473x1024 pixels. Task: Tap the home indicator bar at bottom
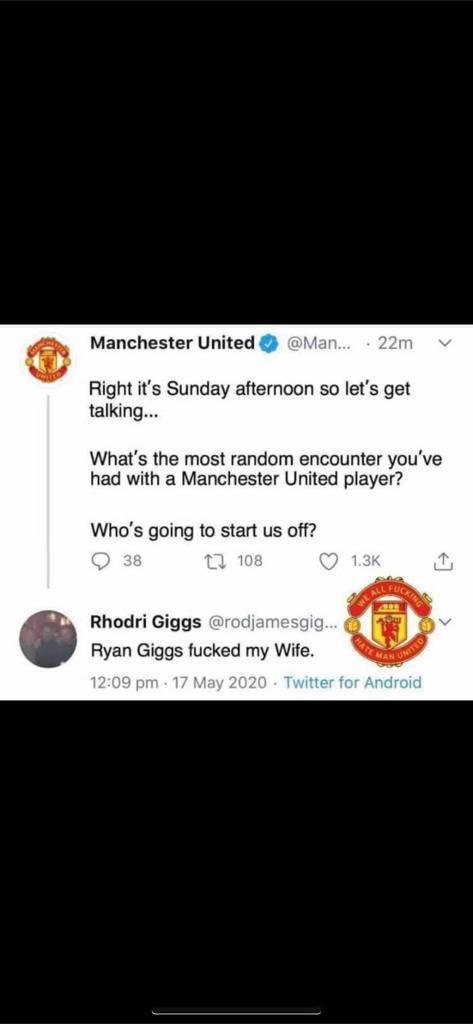(236, 1012)
